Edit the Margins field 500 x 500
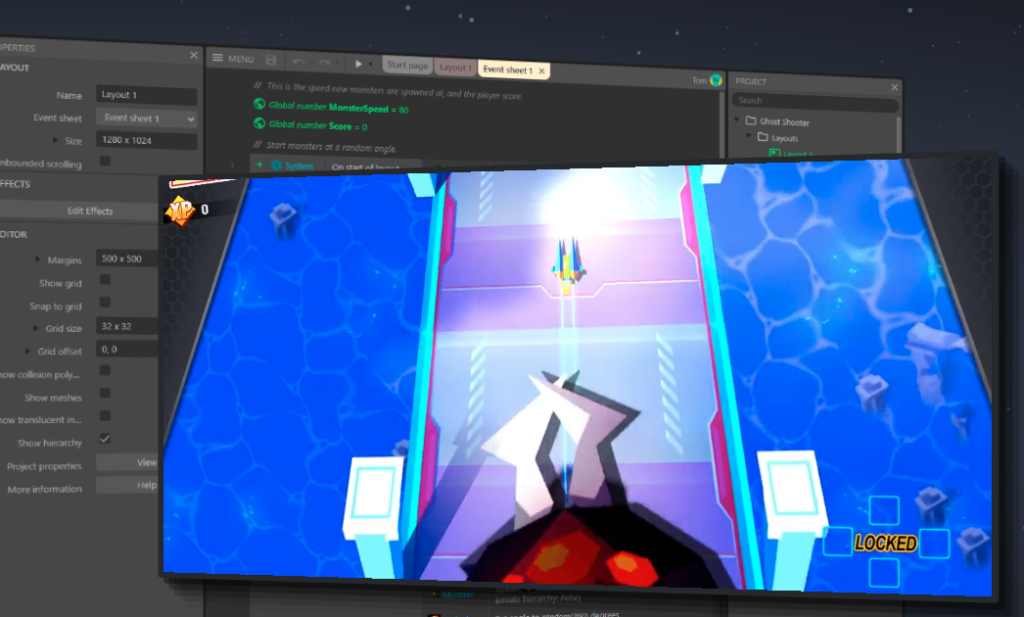This screenshot has width=1024, height=617. coord(127,259)
